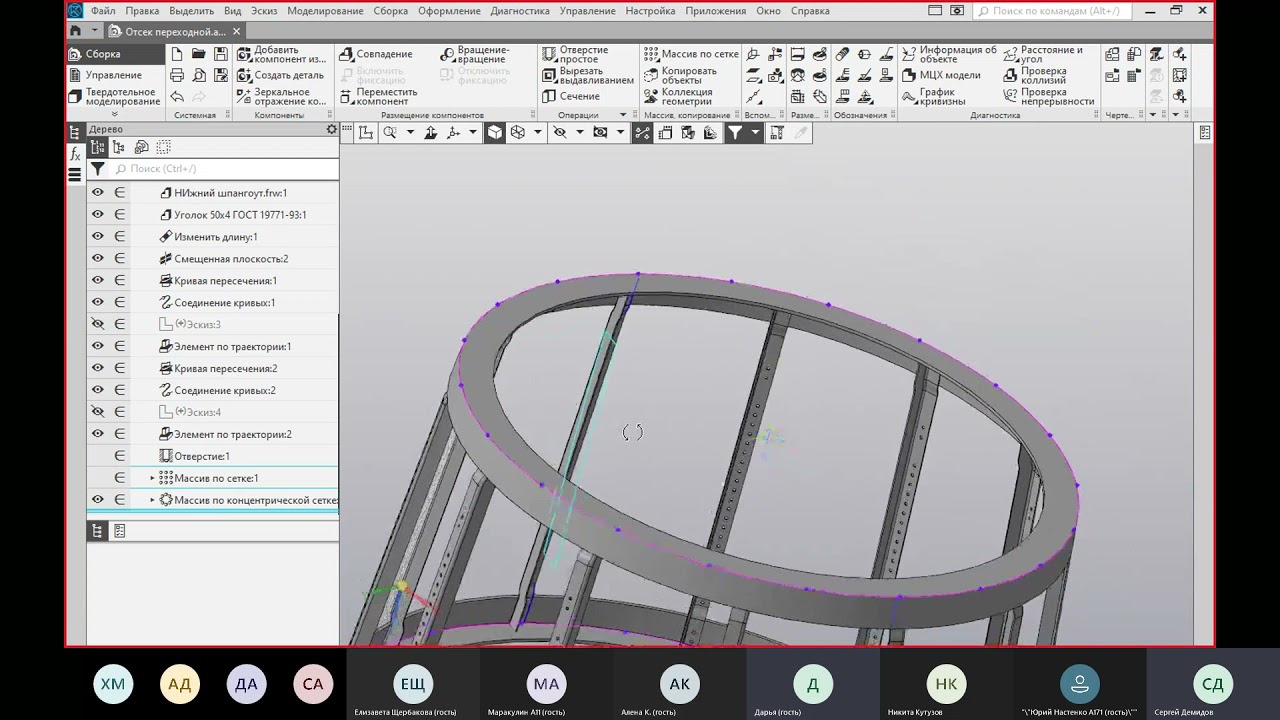Viewport: 1280px width, 720px height.
Task: Activate Переместить компонент tool
Action: (378, 97)
